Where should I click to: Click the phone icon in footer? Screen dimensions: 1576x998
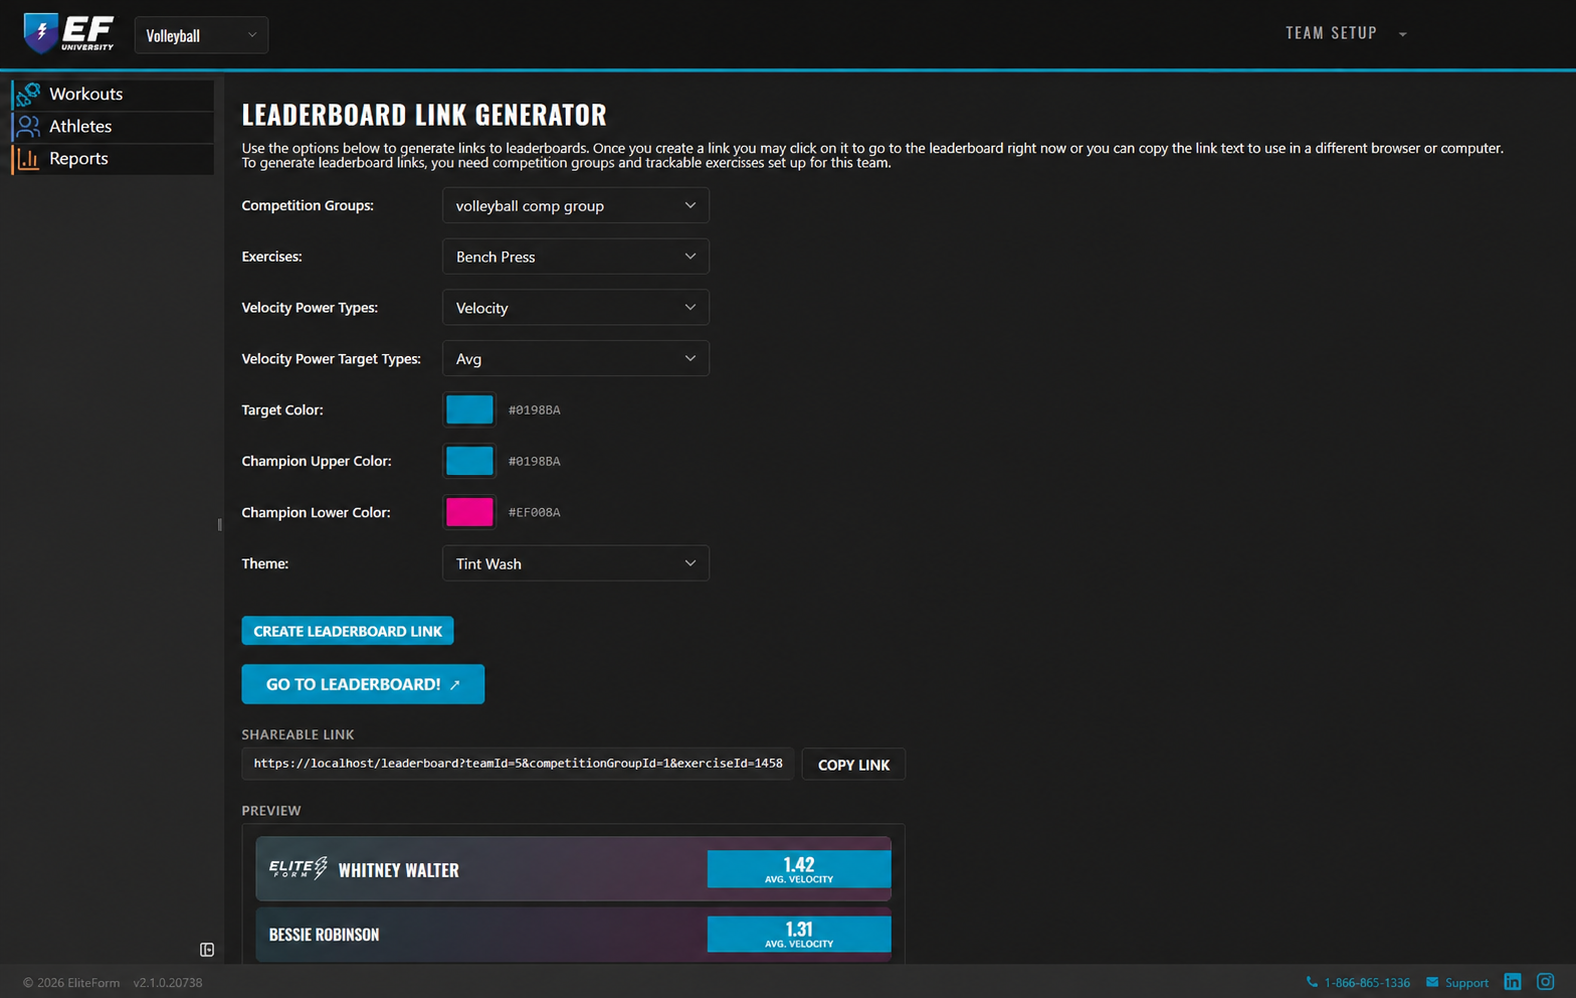pyautogui.click(x=1312, y=982)
